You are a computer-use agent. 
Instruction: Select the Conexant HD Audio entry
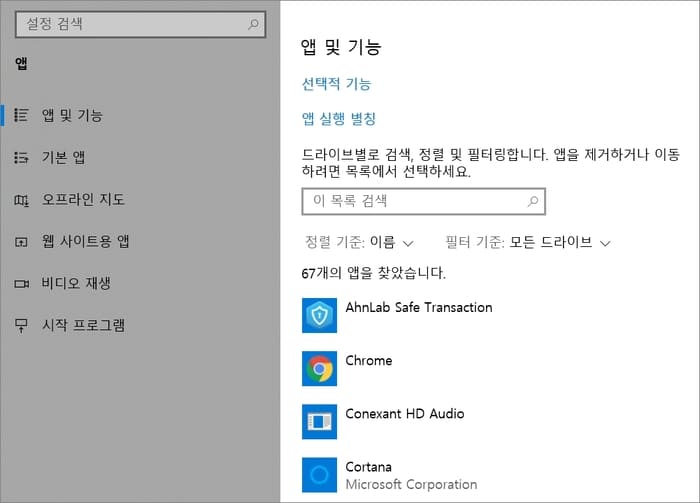tap(491, 422)
